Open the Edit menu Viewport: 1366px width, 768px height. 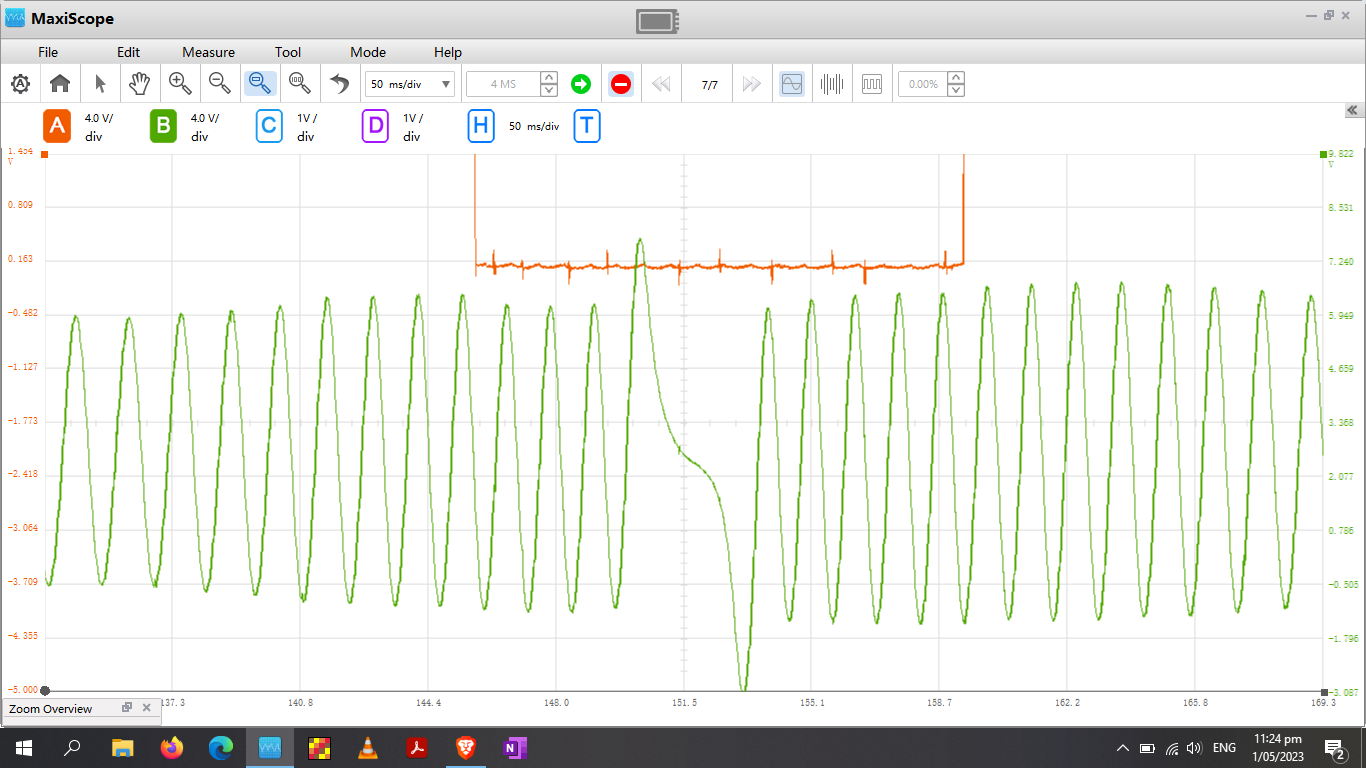[128, 52]
